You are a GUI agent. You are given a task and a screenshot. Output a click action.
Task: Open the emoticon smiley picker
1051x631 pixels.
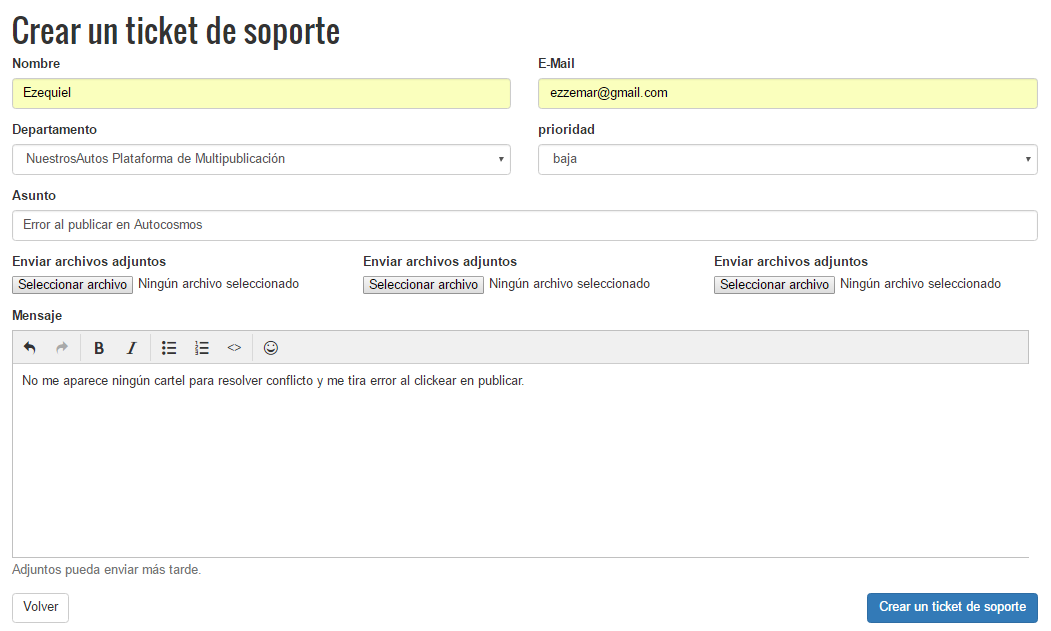click(x=271, y=348)
